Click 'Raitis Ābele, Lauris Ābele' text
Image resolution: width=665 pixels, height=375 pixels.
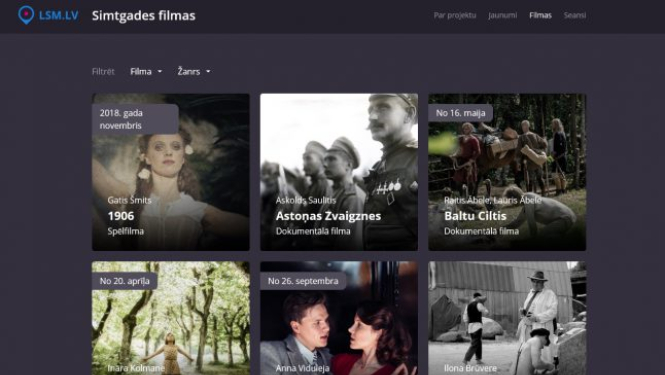point(493,200)
